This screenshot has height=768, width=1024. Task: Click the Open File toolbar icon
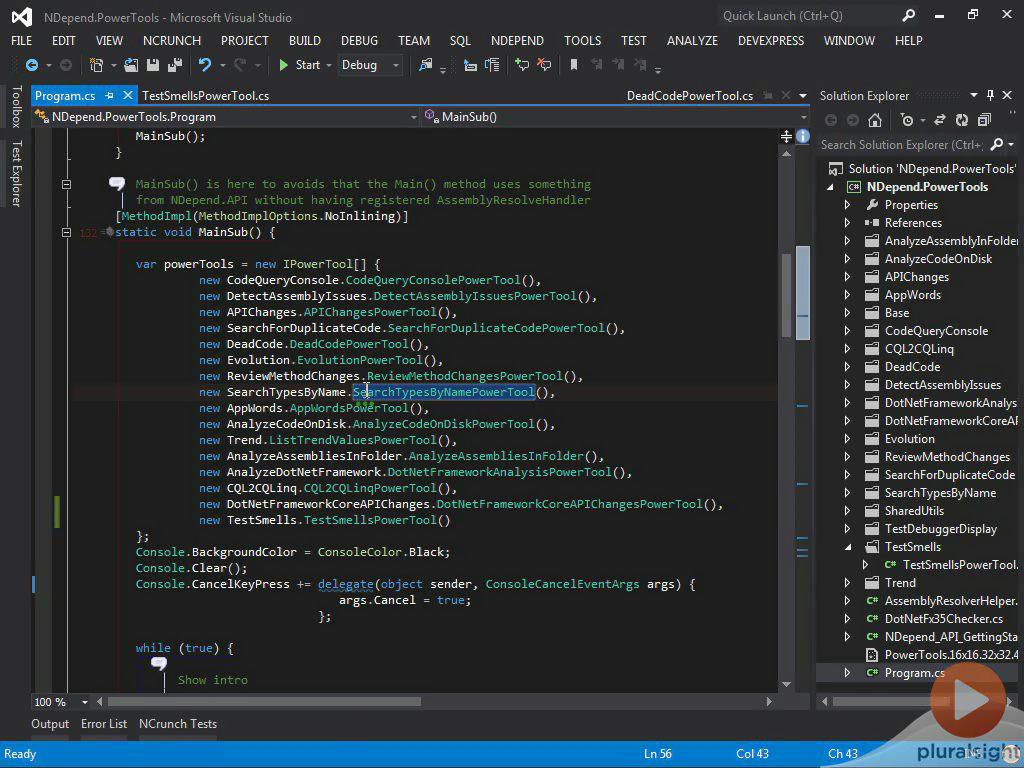point(131,65)
